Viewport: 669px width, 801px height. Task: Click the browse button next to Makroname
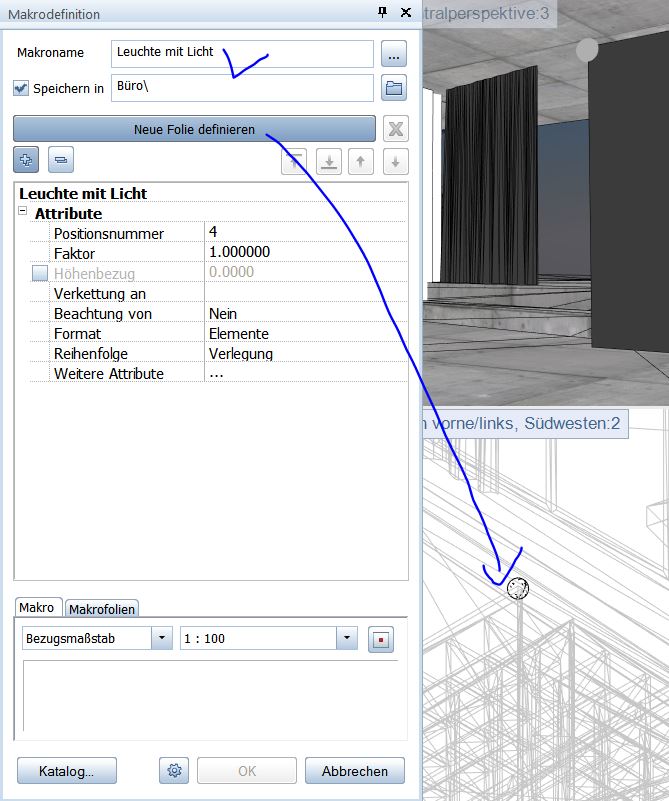click(x=395, y=54)
